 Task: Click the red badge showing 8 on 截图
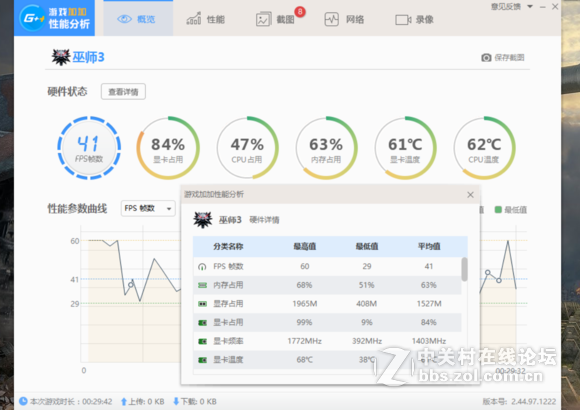300,12
